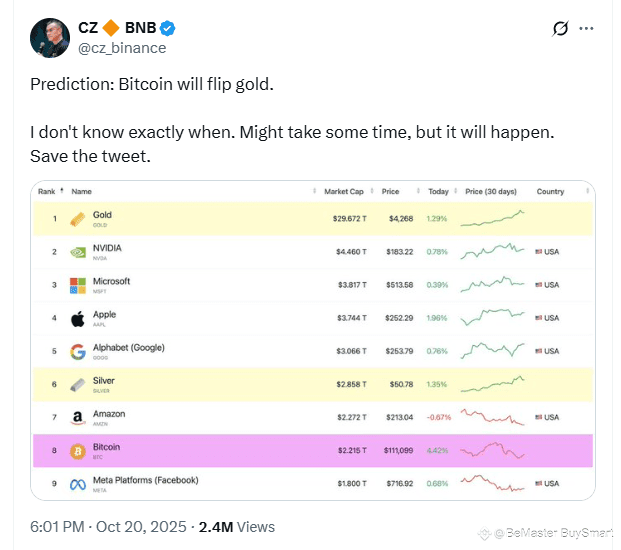621x550 pixels.
Task: Click the NVIDIA logo icon in table
Action: click(77, 252)
